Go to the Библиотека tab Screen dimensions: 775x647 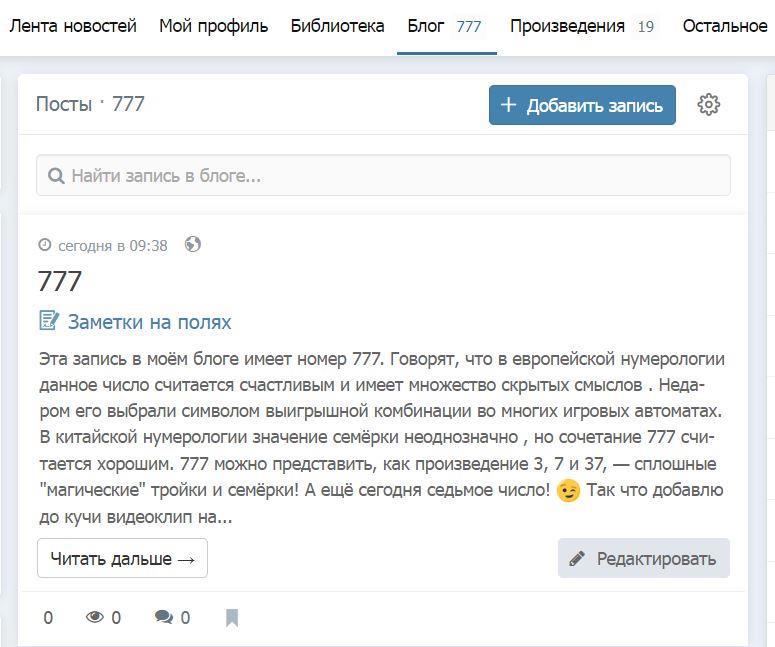click(337, 26)
